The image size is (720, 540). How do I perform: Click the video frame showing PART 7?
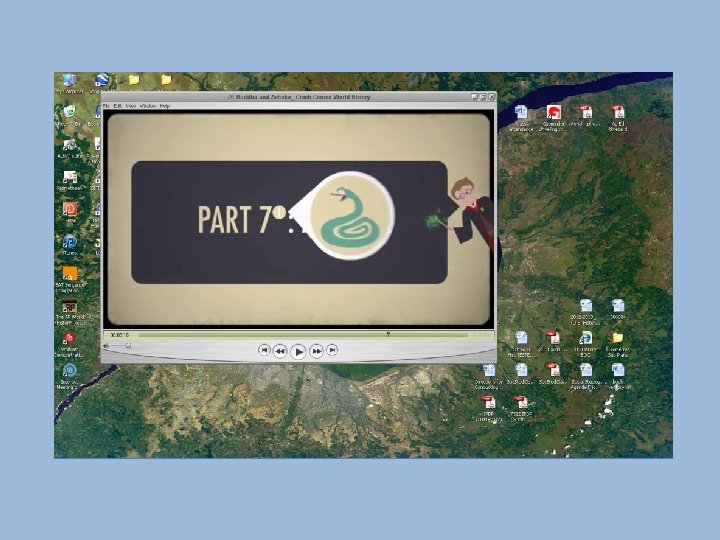[298, 220]
